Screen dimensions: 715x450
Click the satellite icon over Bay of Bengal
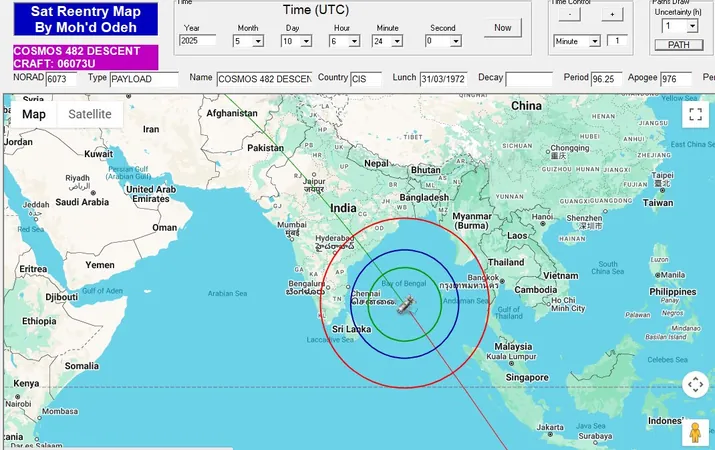405,305
